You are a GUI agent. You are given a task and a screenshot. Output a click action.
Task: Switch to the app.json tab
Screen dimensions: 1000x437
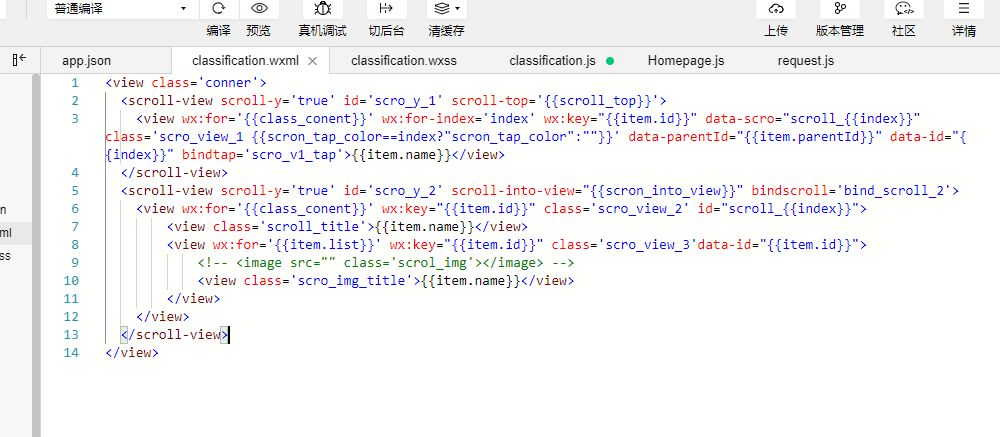87,61
